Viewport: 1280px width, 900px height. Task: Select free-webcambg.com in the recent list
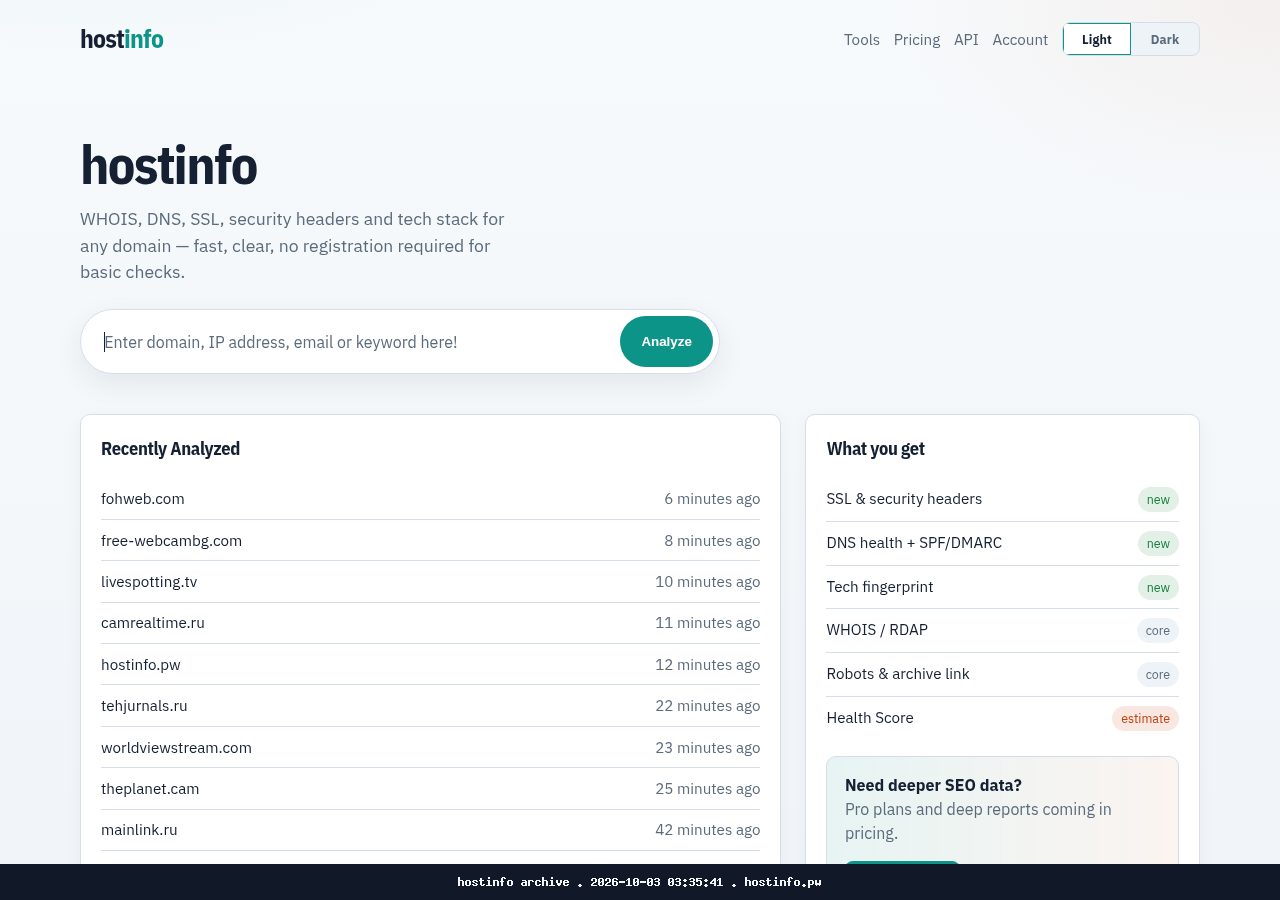[171, 541]
